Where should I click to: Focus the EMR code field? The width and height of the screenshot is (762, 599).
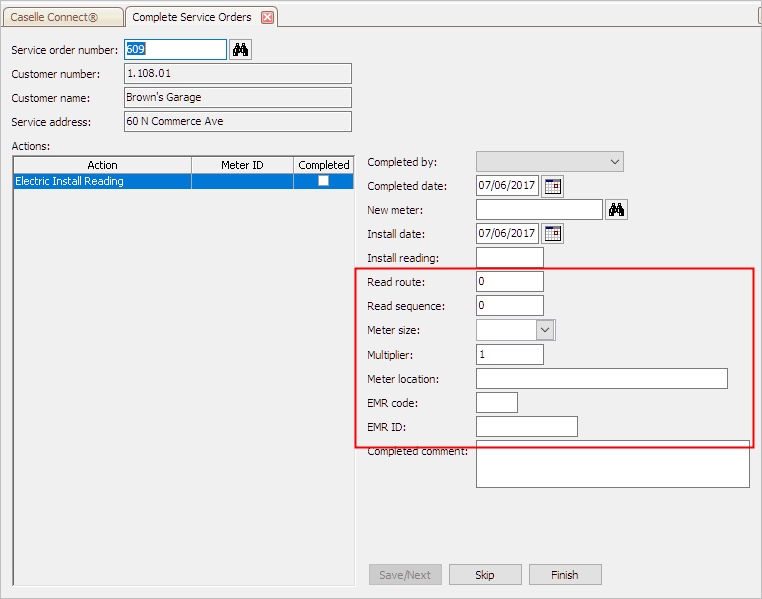click(x=497, y=403)
